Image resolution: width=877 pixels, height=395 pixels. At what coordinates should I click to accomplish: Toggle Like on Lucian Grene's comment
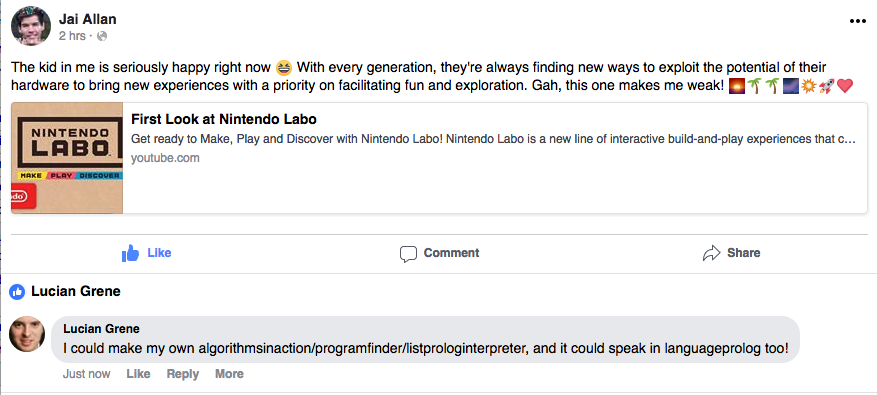point(138,374)
